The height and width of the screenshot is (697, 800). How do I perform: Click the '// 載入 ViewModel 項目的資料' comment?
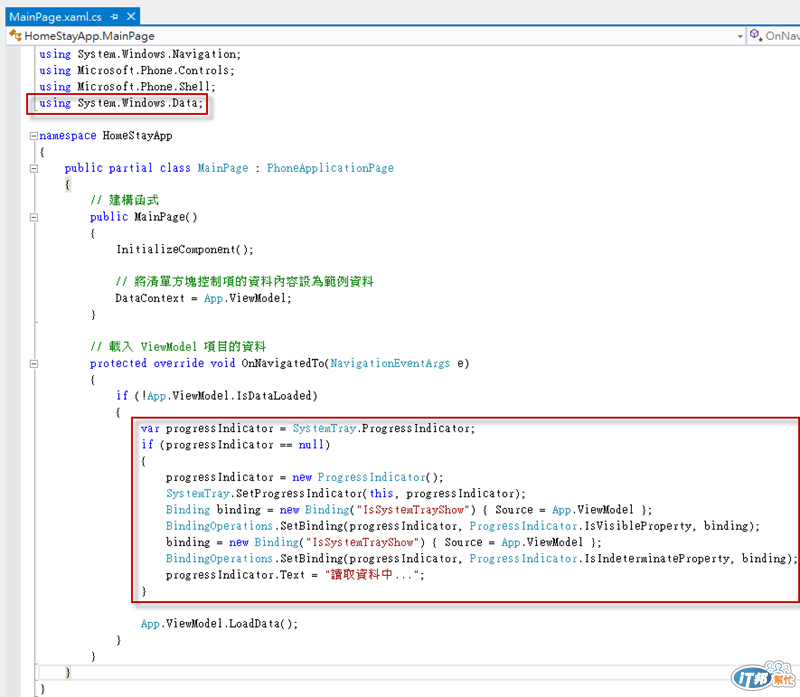pyautogui.click(x=178, y=347)
